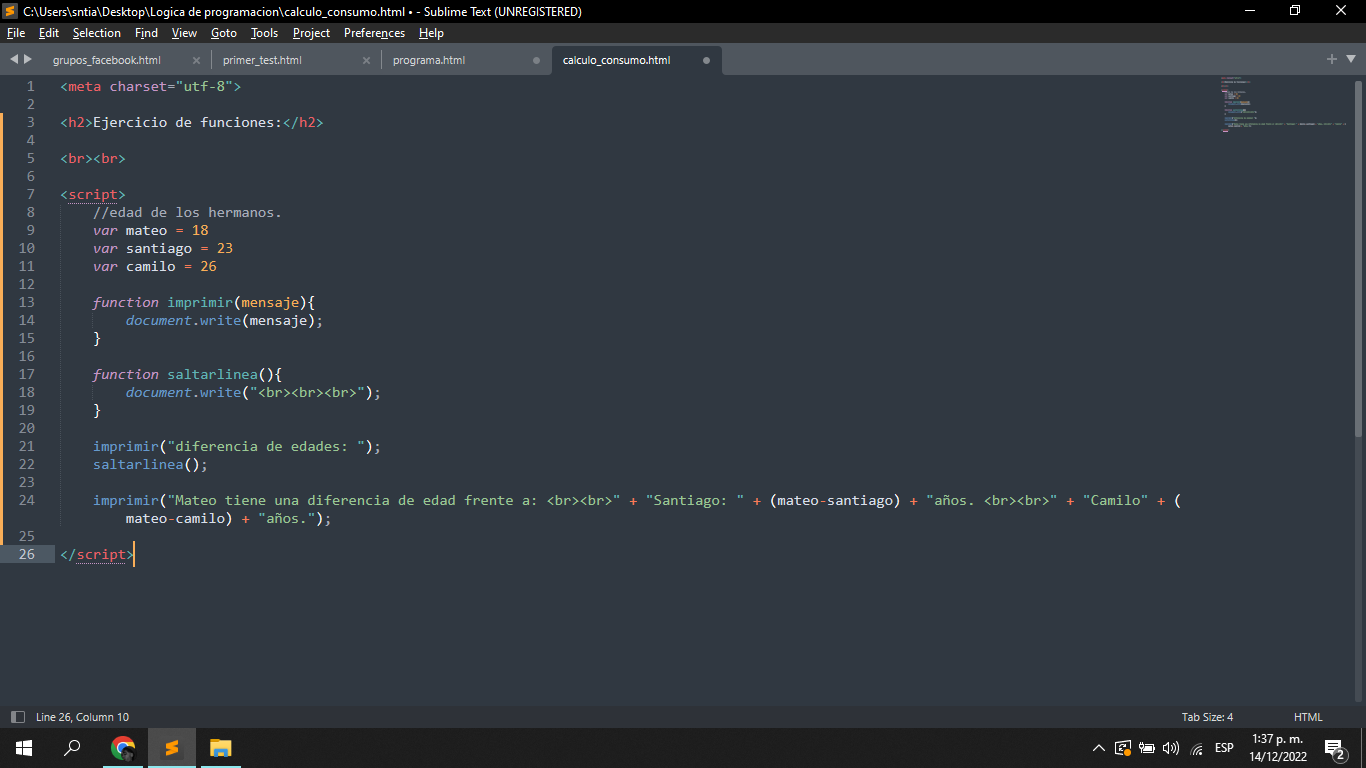This screenshot has height=768, width=1366.
Task: Open File Explorer from the taskbar
Action: [x=221, y=748]
